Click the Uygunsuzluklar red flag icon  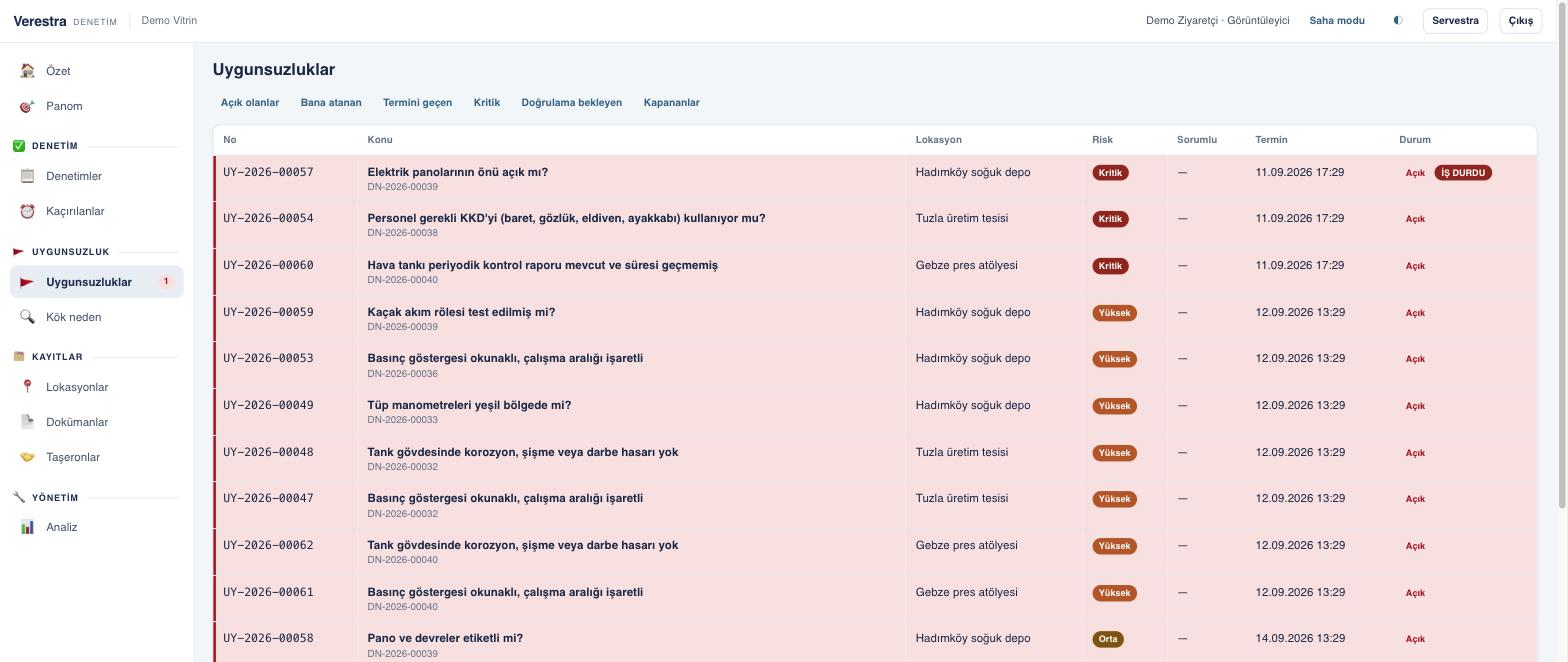tap(27, 282)
